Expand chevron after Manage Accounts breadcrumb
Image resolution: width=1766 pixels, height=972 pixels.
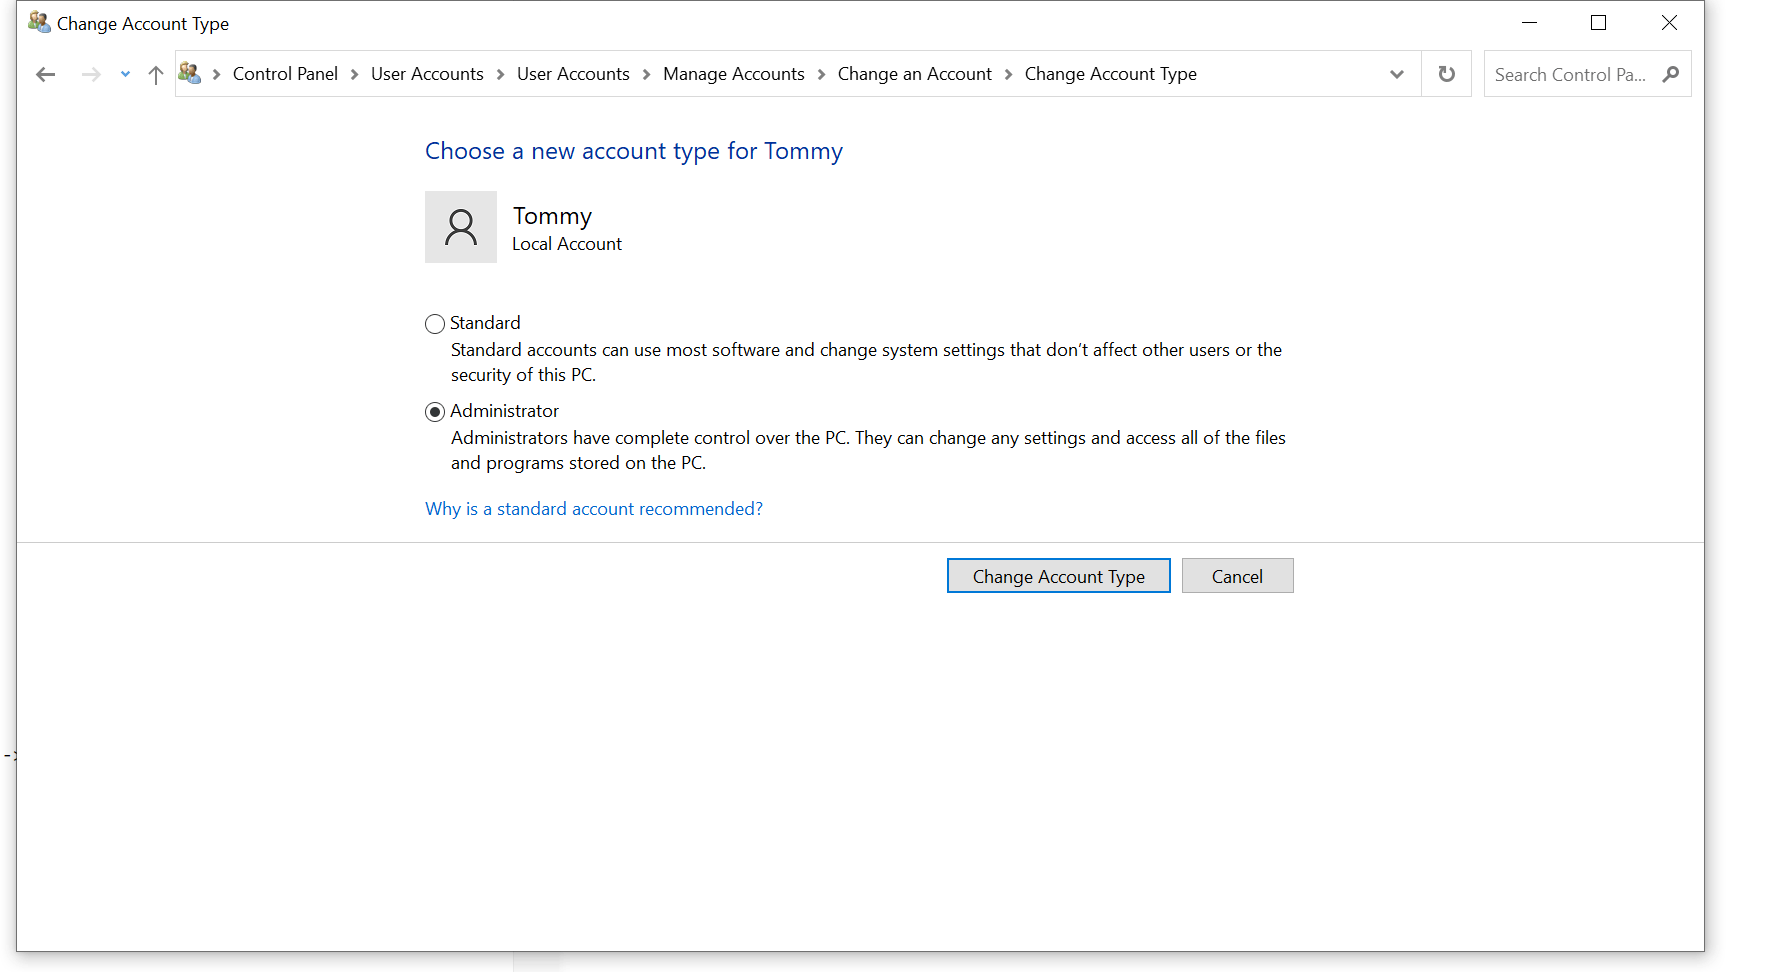(x=822, y=74)
